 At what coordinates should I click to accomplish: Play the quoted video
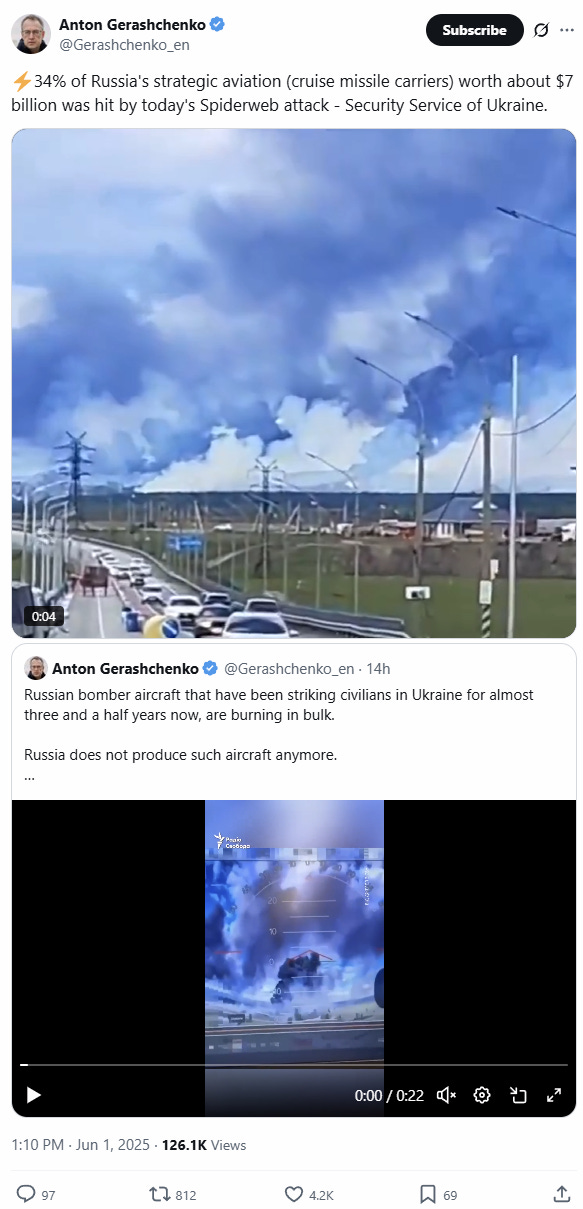(x=33, y=1095)
